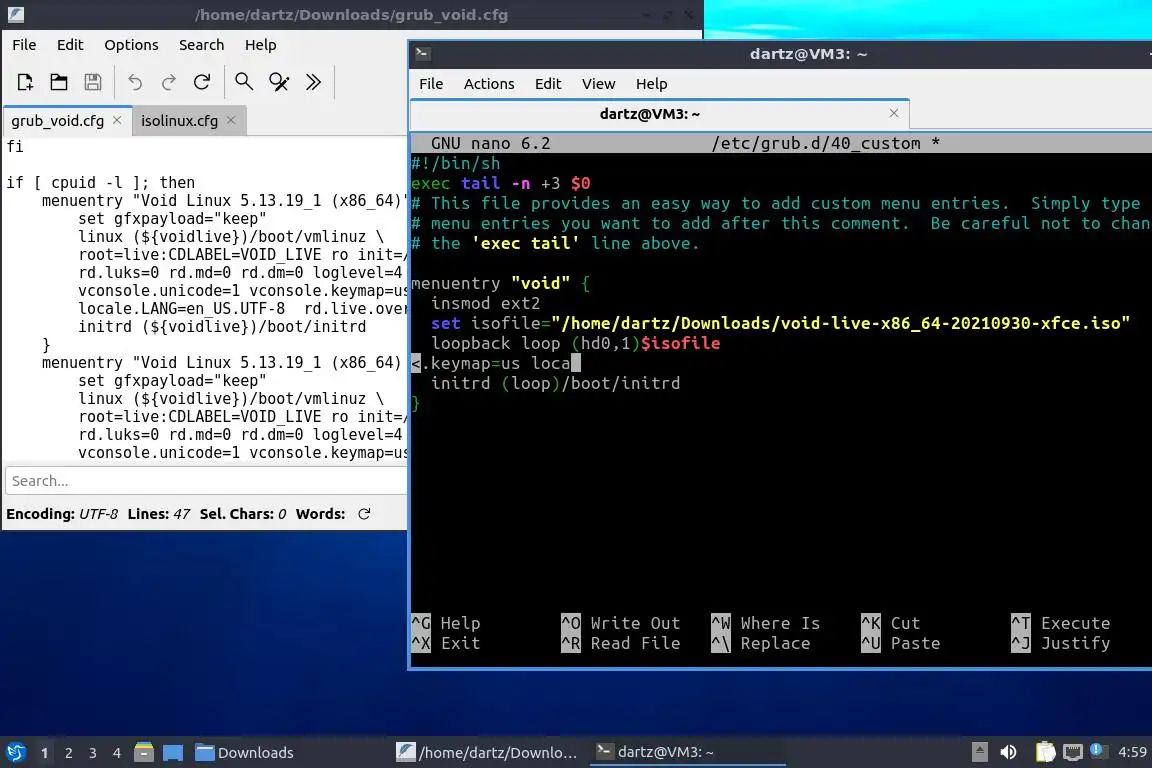
Task: Click the ^O Write Out shortcut in nano
Action: coord(621,623)
